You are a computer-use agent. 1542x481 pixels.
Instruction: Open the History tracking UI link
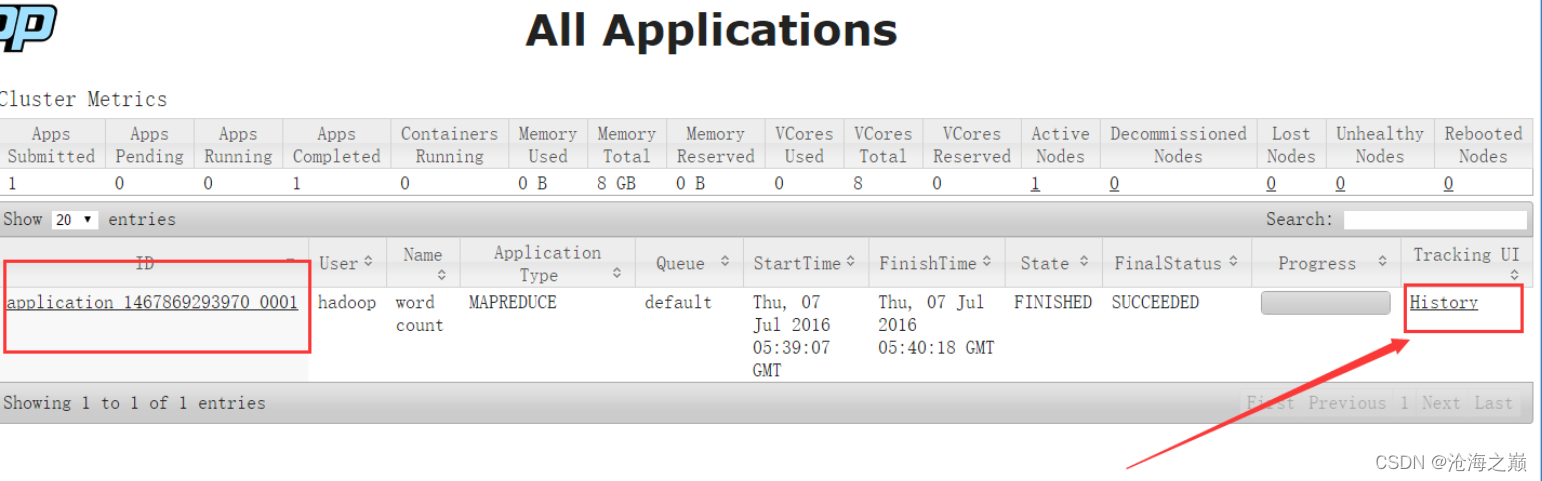pos(1443,302)
